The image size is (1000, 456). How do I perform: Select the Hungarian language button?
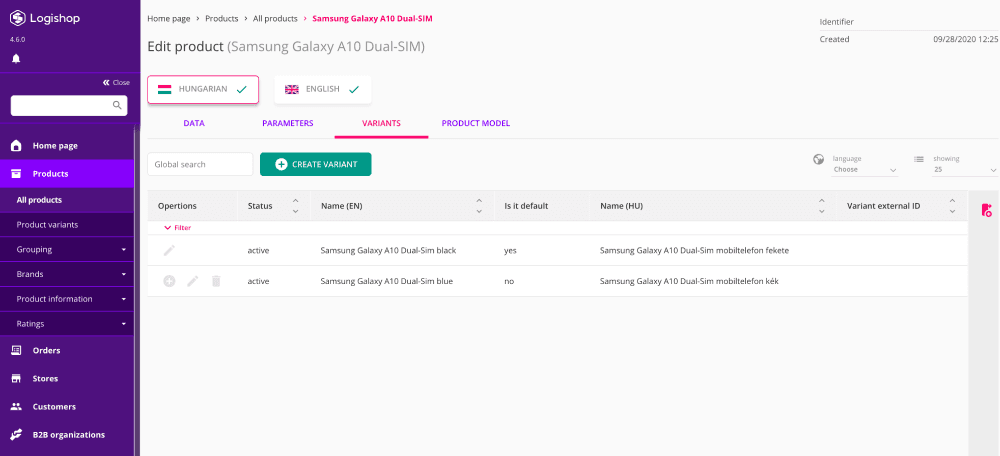pyautogui.click(x=203, y=89)
